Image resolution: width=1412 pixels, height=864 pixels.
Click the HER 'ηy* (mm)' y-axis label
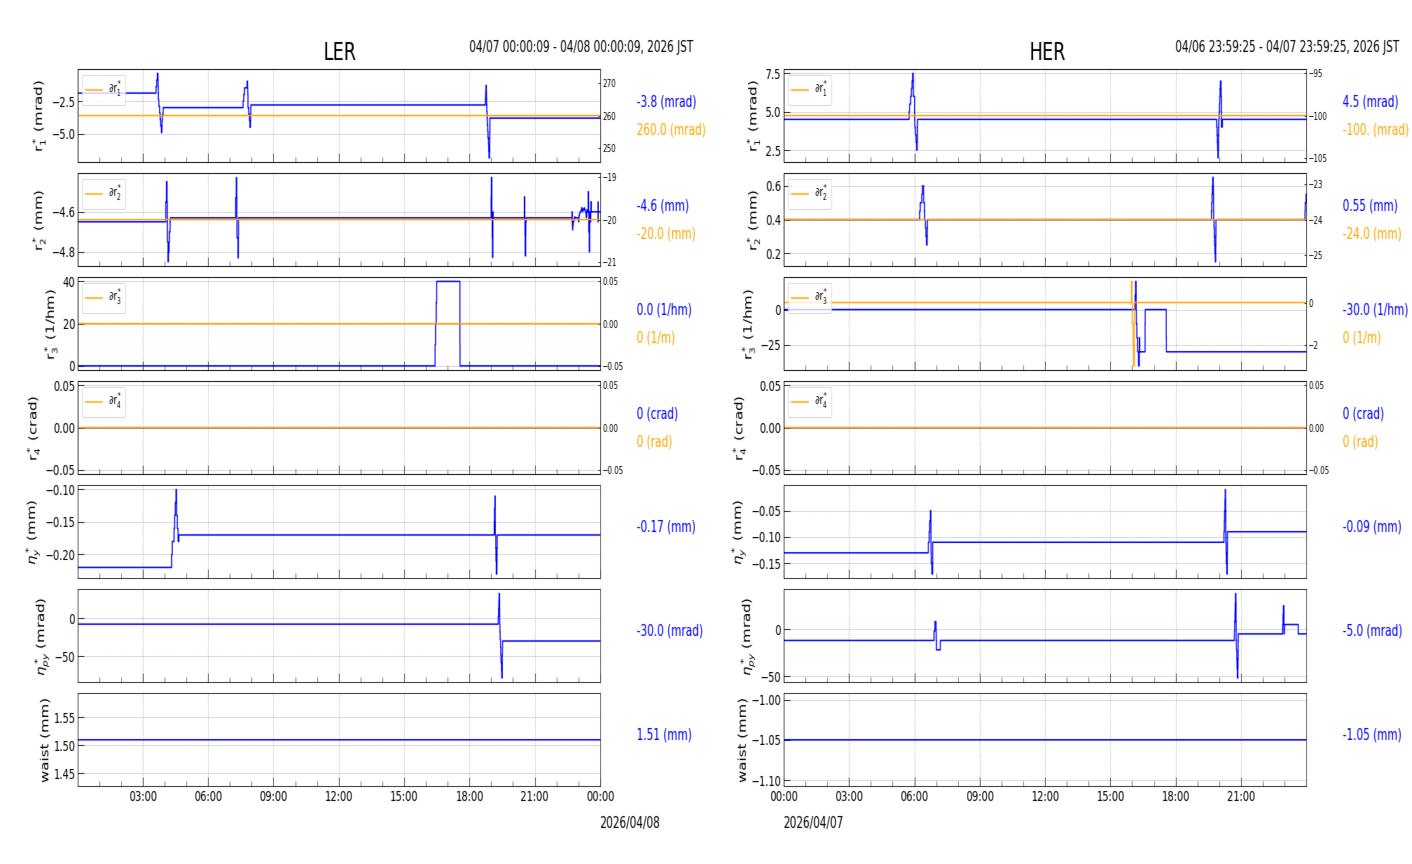[741, 532]
